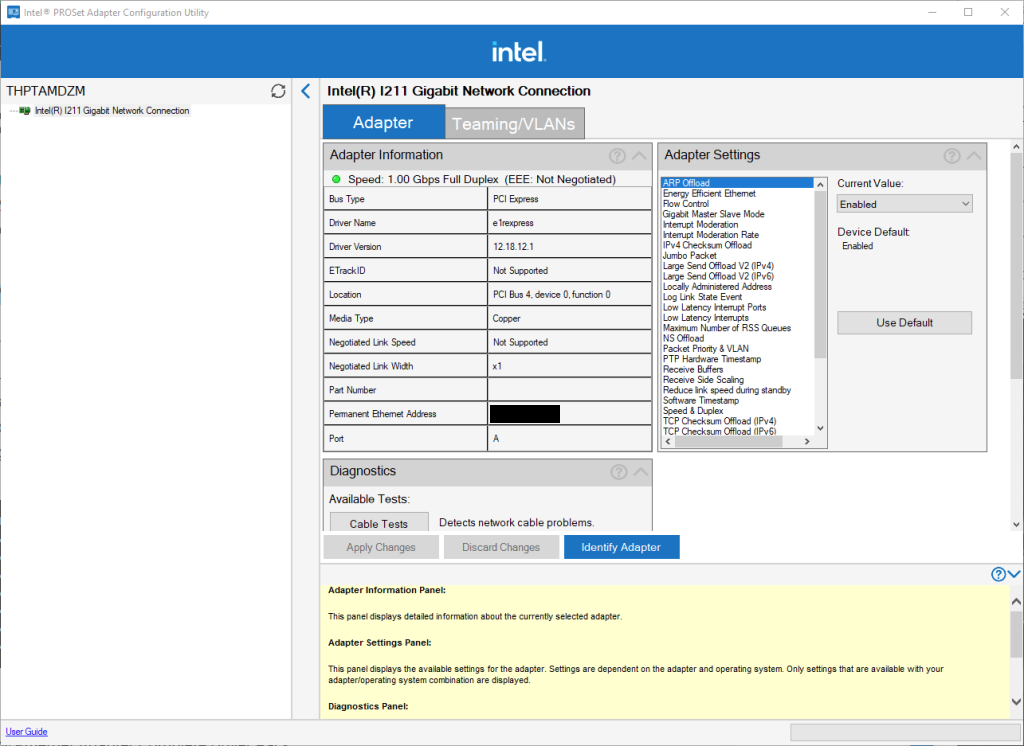Select TCP Checksum Offload (IPv4) setting
Viewport: 1024px width, 746px height.
[x=719, y=421]
